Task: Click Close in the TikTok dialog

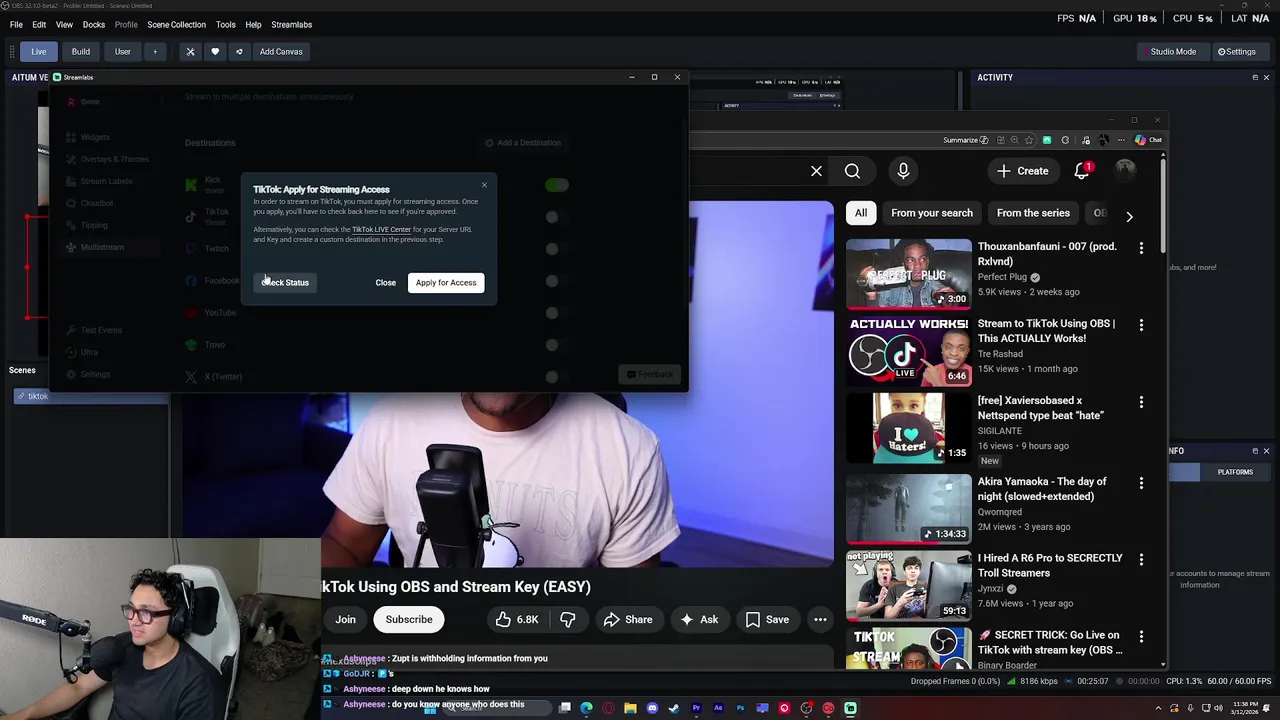Action: (386, 283)
